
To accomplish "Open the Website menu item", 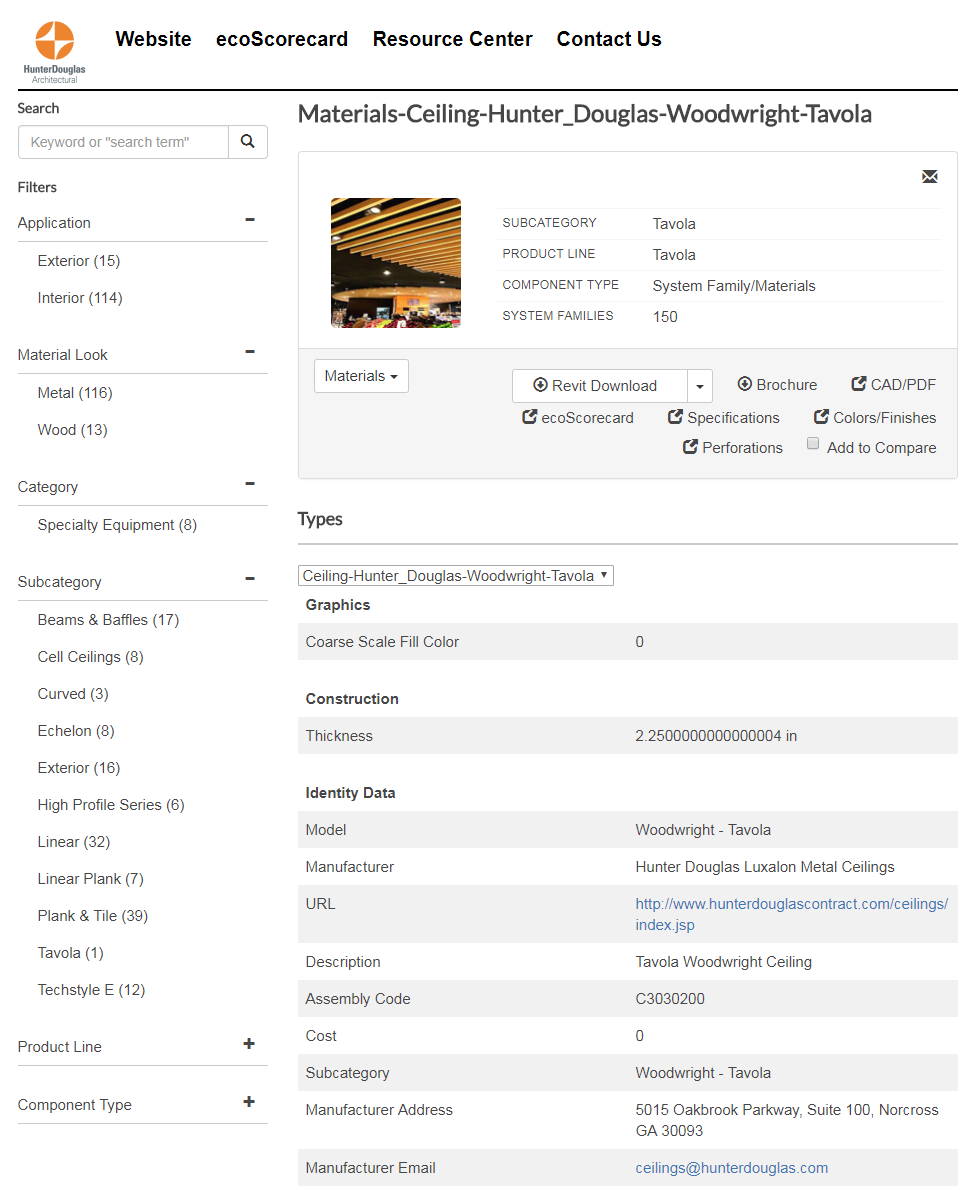I will pos(154,39).
